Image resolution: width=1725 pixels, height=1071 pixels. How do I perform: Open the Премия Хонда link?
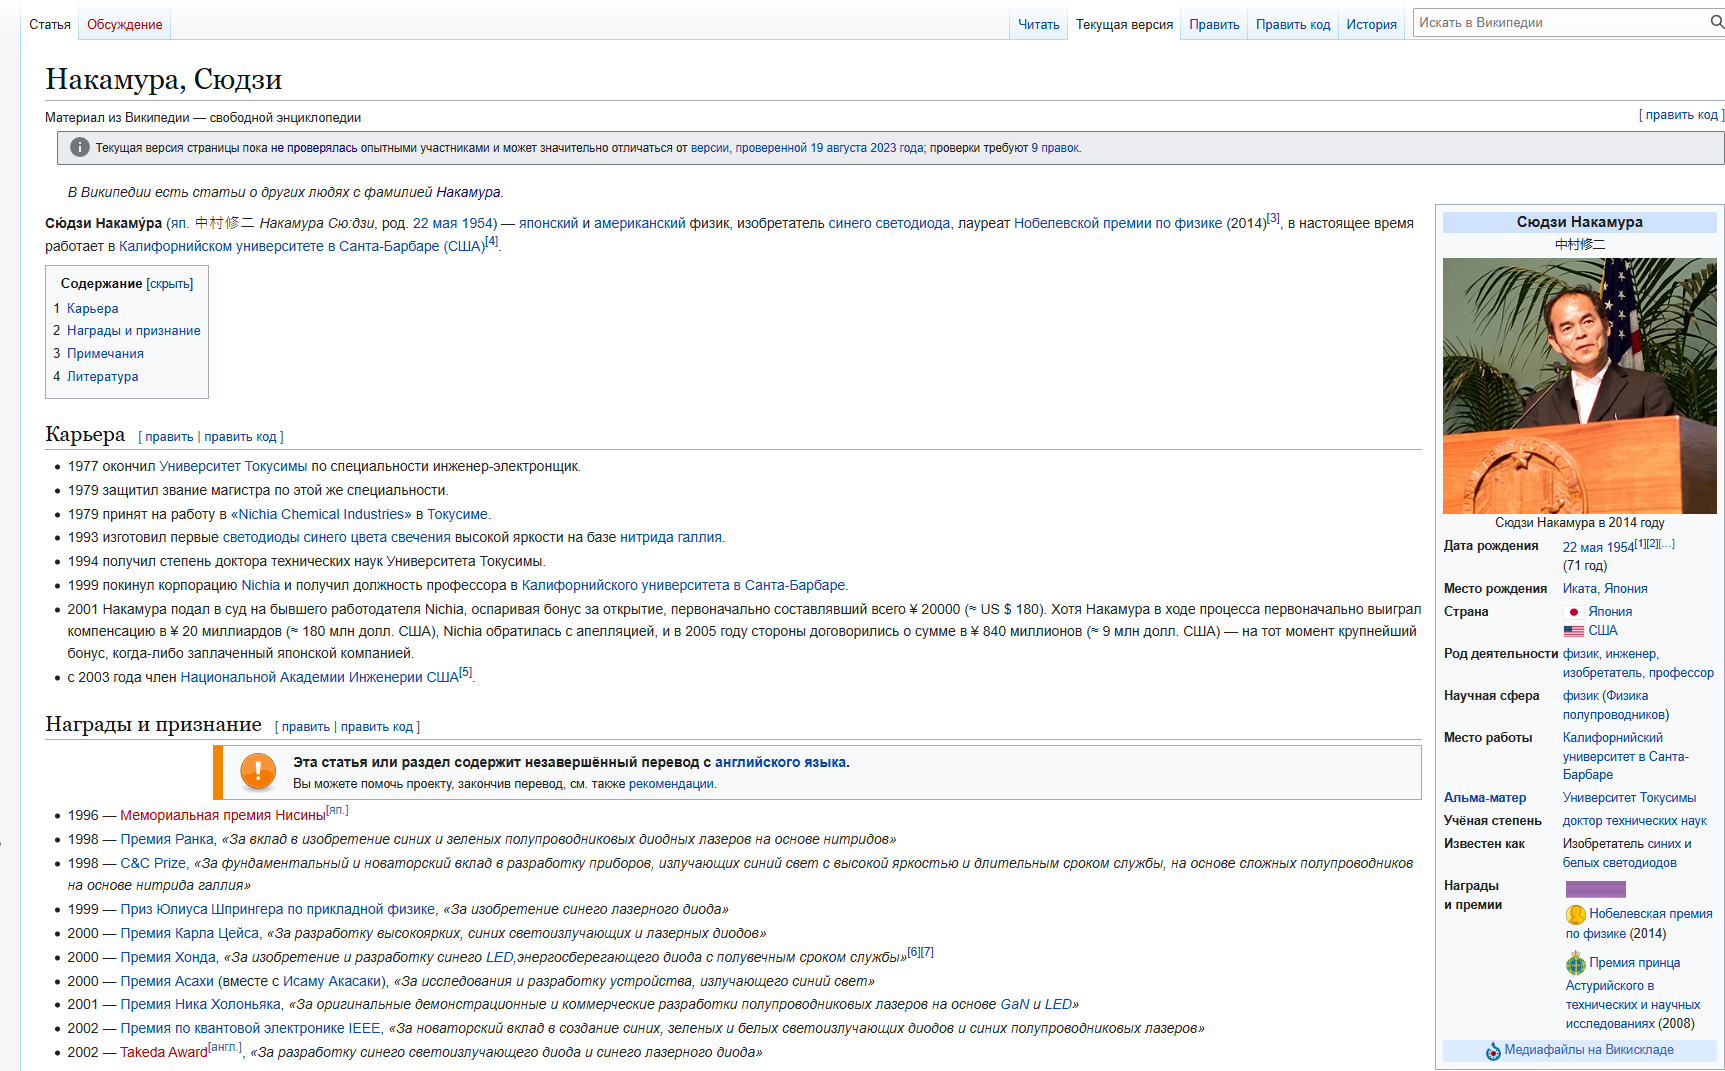168,958
